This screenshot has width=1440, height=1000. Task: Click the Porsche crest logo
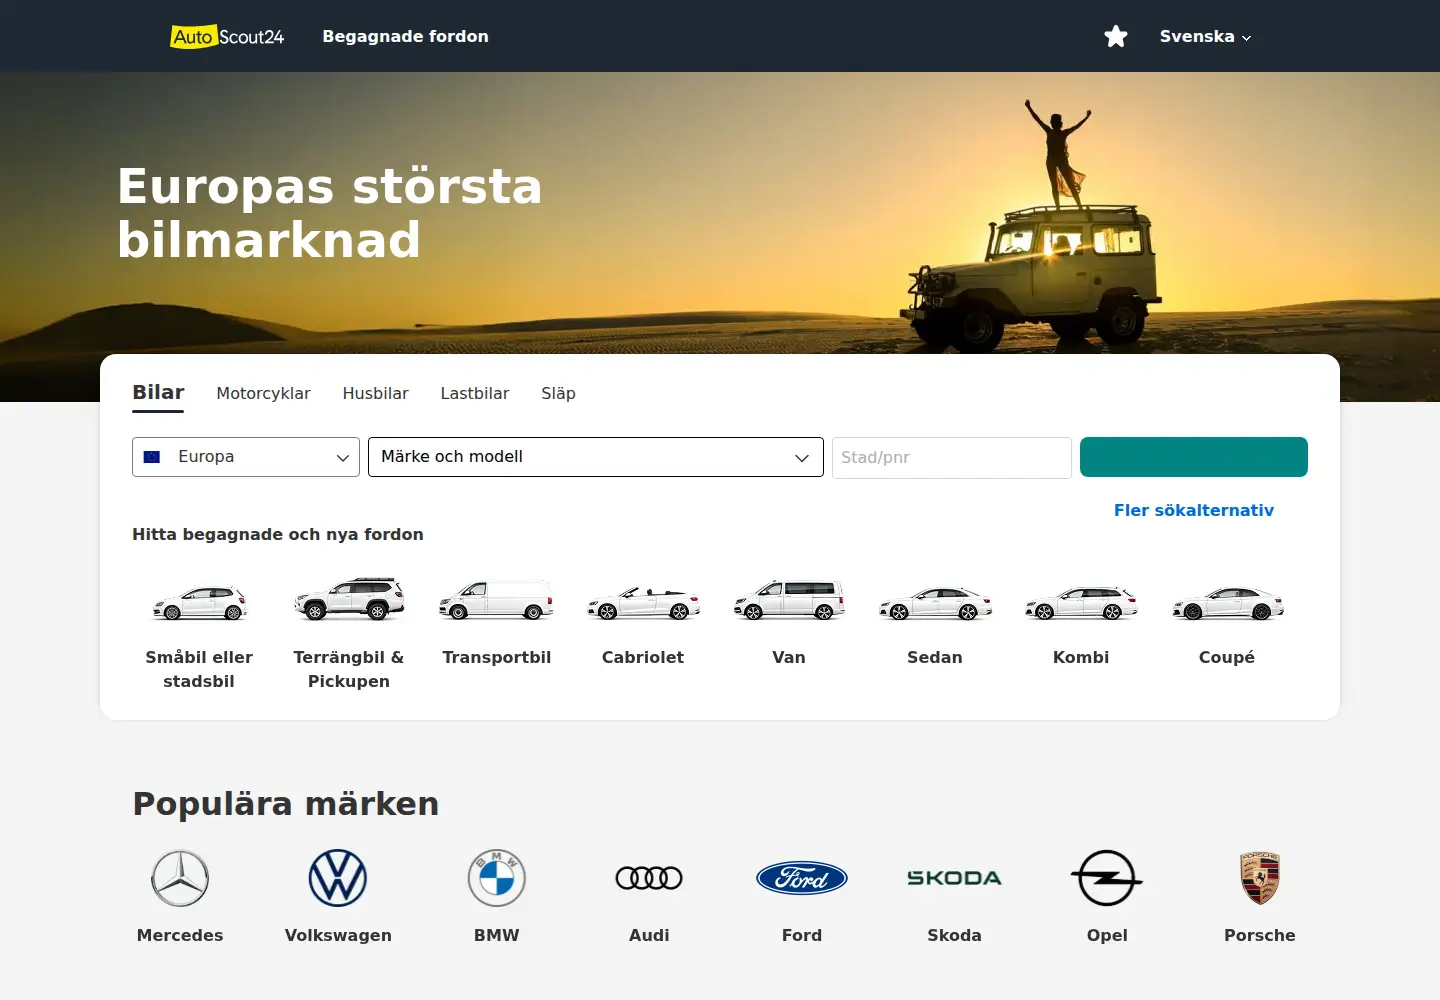(x=1260, y=878)
